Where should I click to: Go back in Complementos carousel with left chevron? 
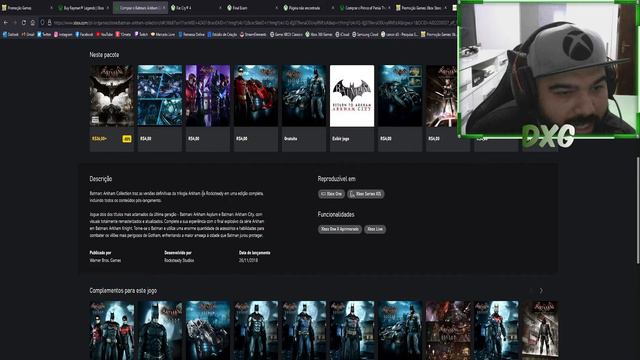[x=531, y=291]
